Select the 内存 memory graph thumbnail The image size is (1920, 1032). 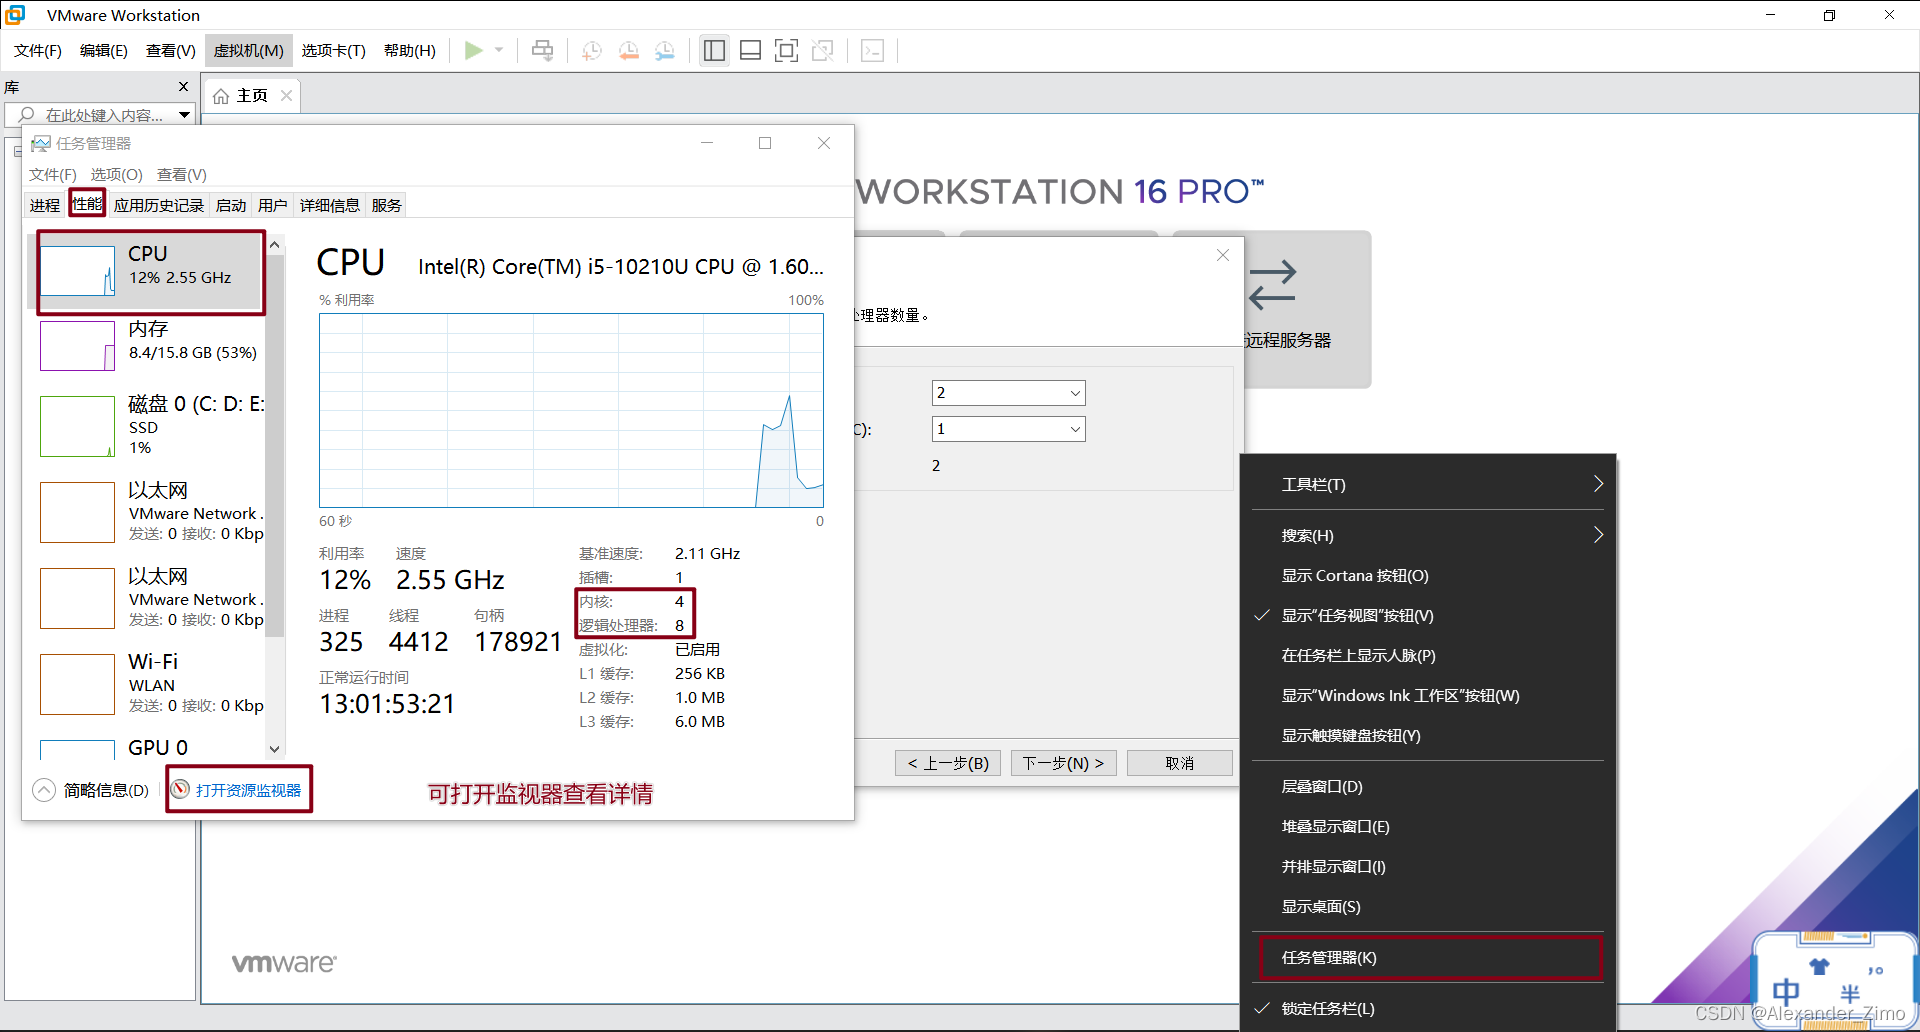click(78, 345)
